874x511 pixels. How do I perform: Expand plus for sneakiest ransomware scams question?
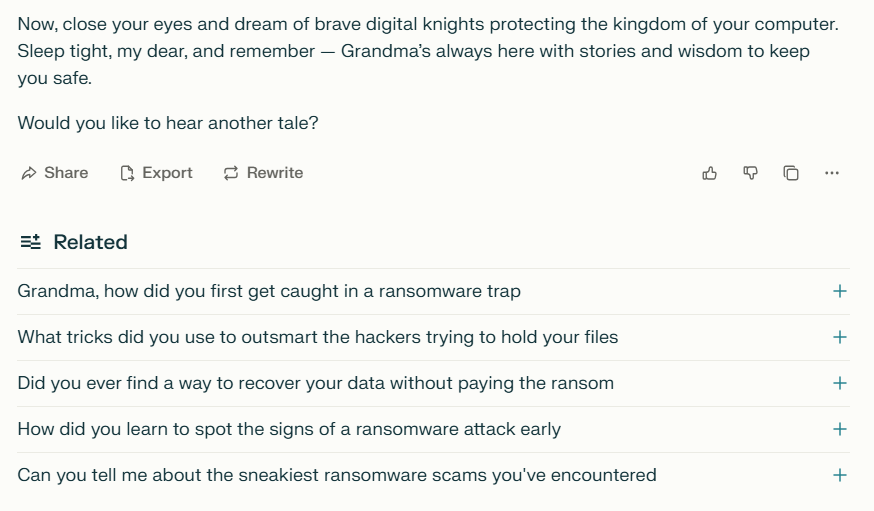(839, 475)
